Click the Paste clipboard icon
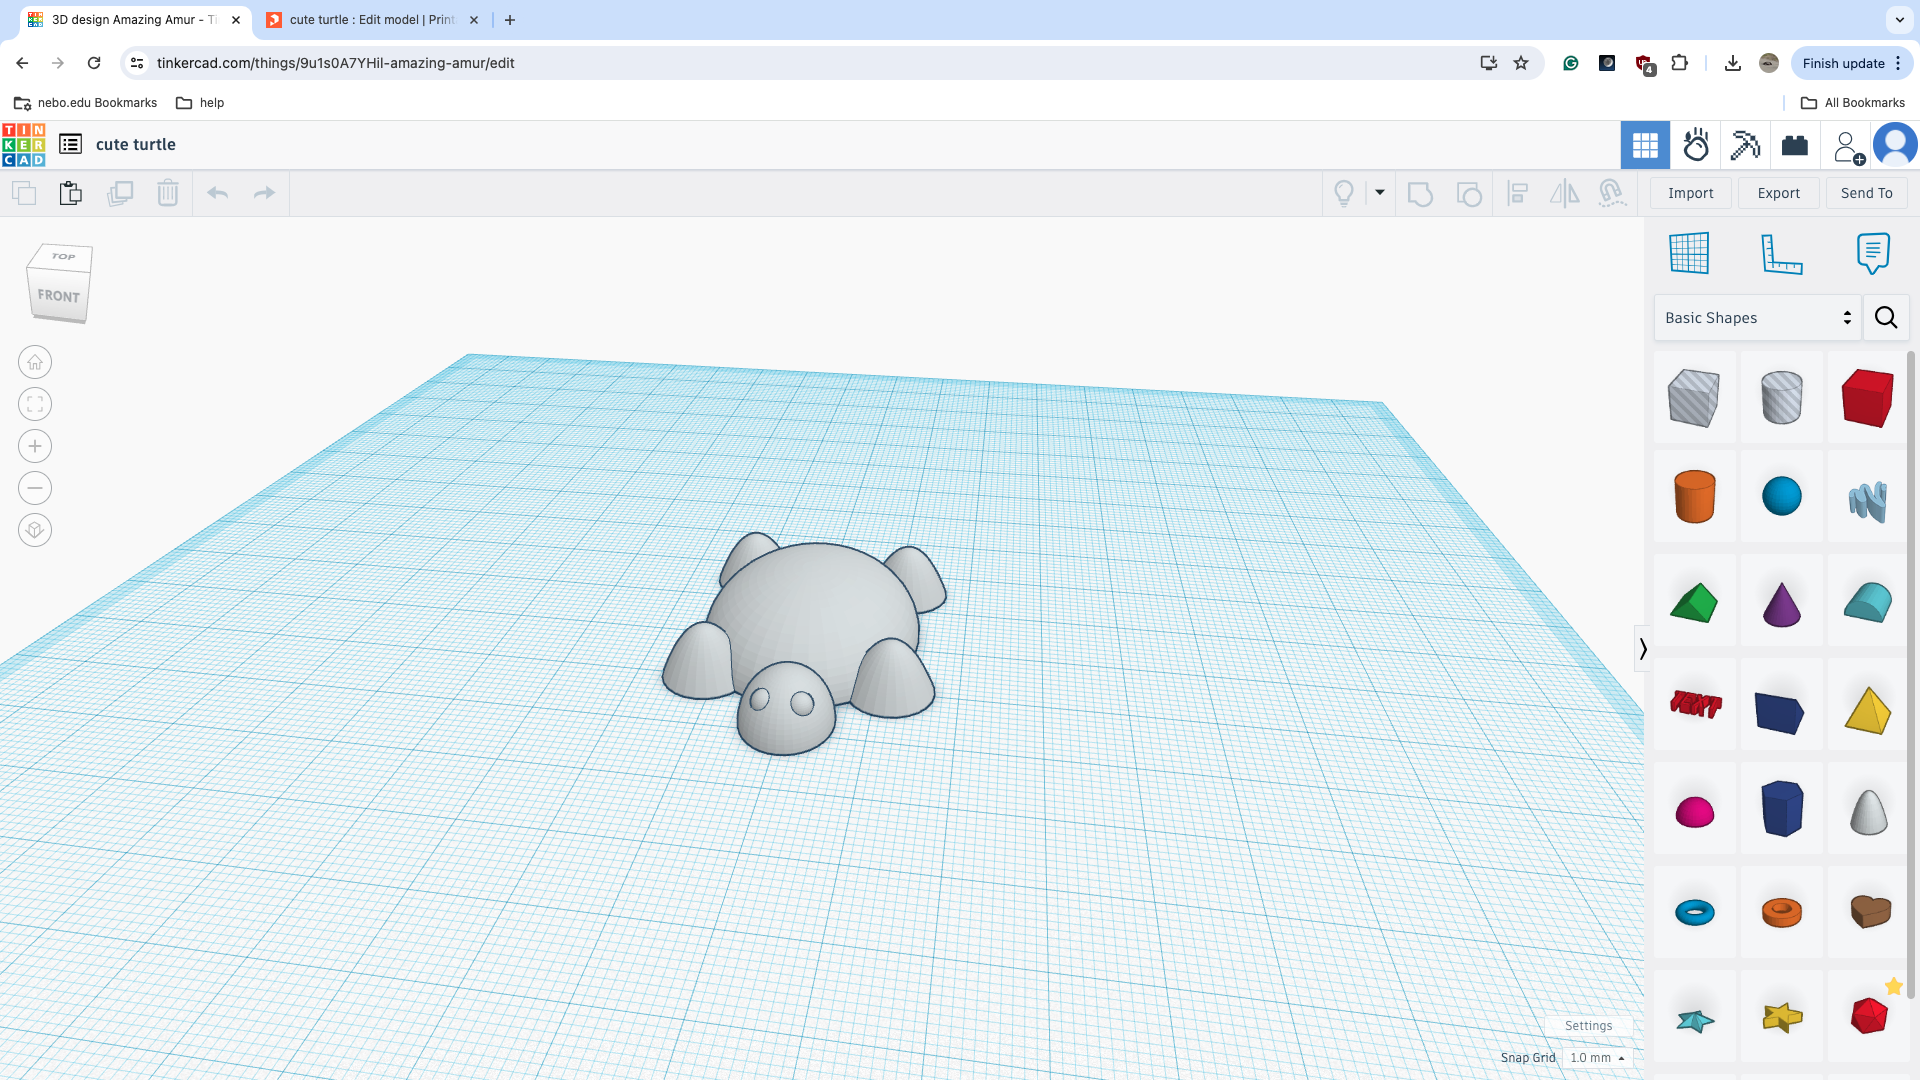 [x=70, y=193]
